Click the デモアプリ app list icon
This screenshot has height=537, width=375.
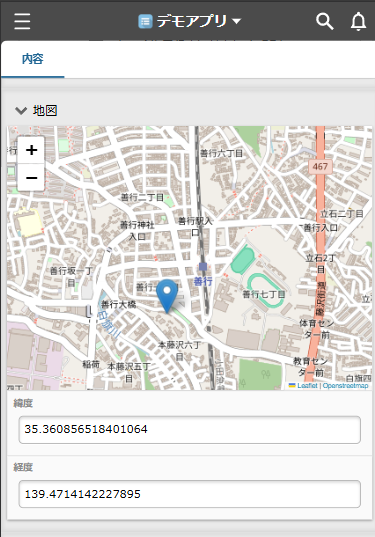(145, 22)
